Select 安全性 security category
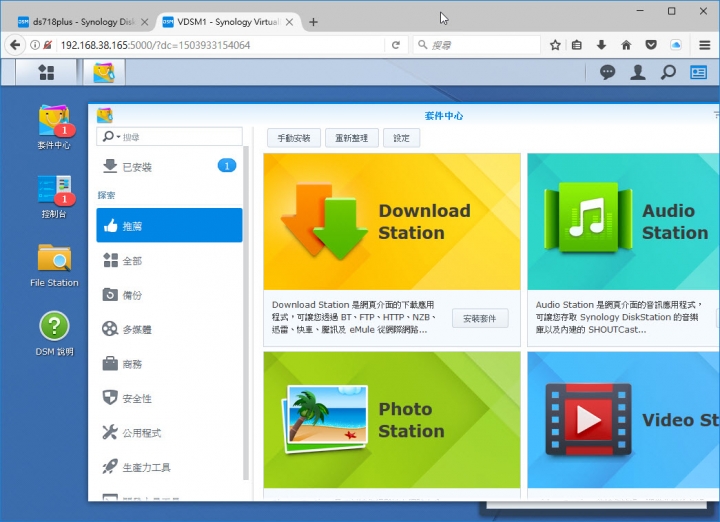720x522 pixels. tap(169, 398)
